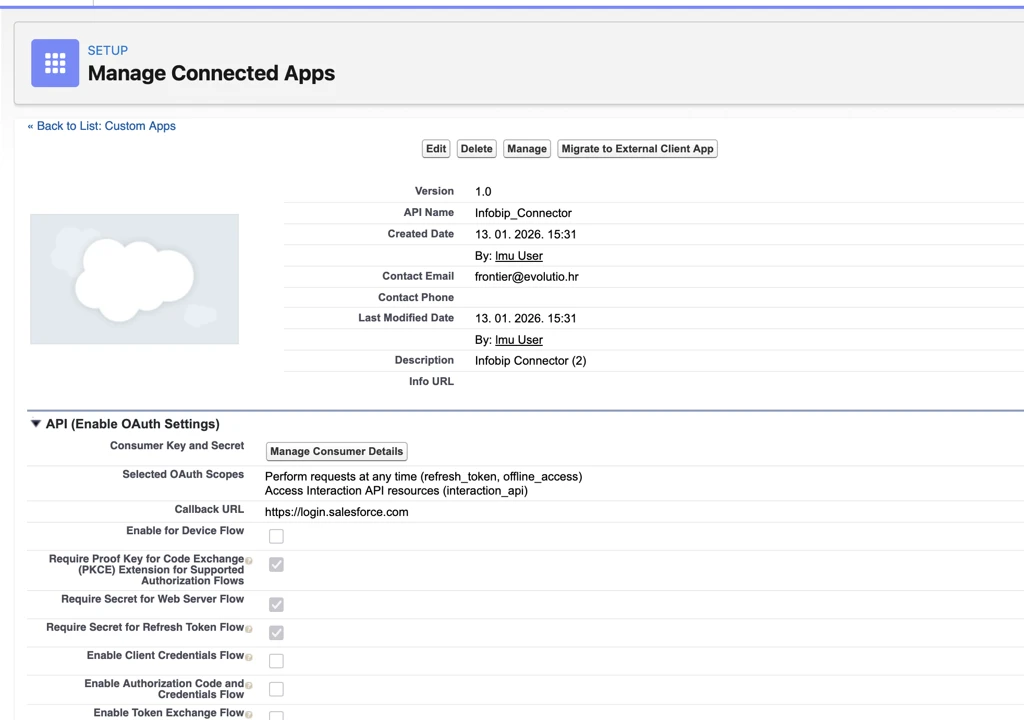Click the Contact Email label
The height and width of the screenshot is (720, 1024).
pos(418,276)
